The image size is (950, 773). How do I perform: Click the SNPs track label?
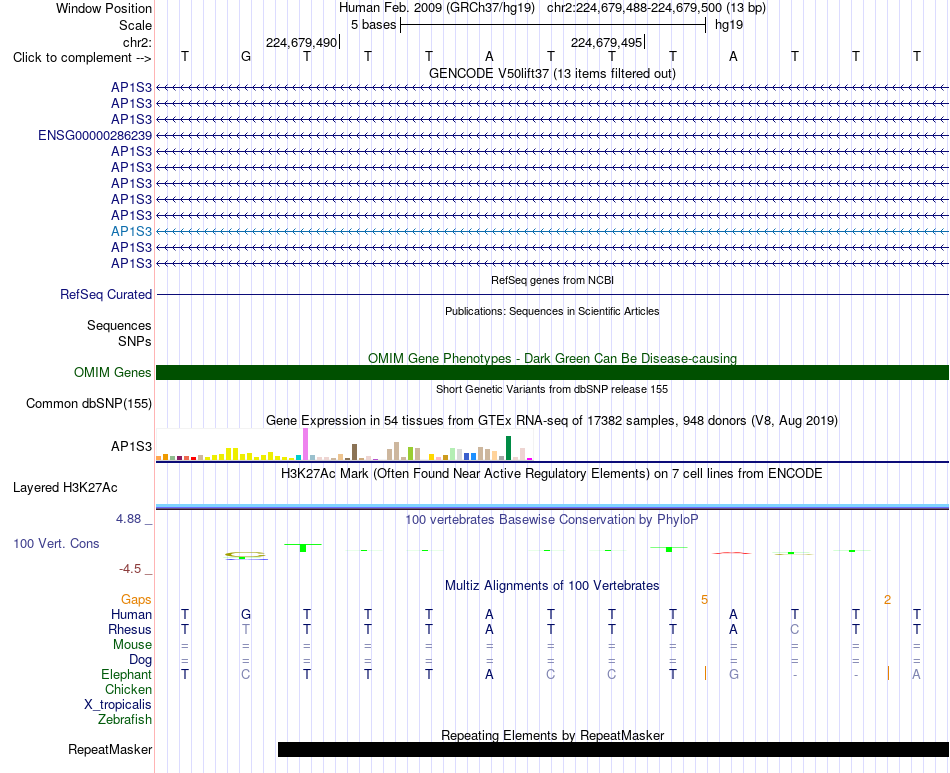point(135,342)
